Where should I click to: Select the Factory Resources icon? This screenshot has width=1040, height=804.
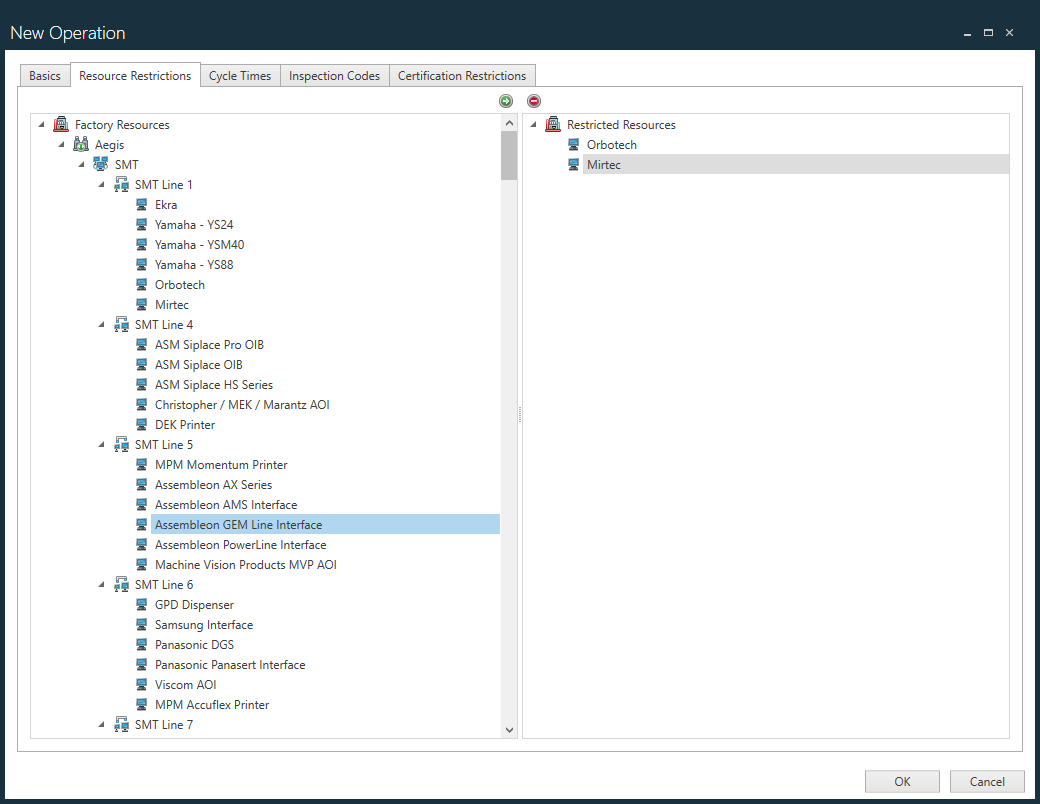click(61, 124)
